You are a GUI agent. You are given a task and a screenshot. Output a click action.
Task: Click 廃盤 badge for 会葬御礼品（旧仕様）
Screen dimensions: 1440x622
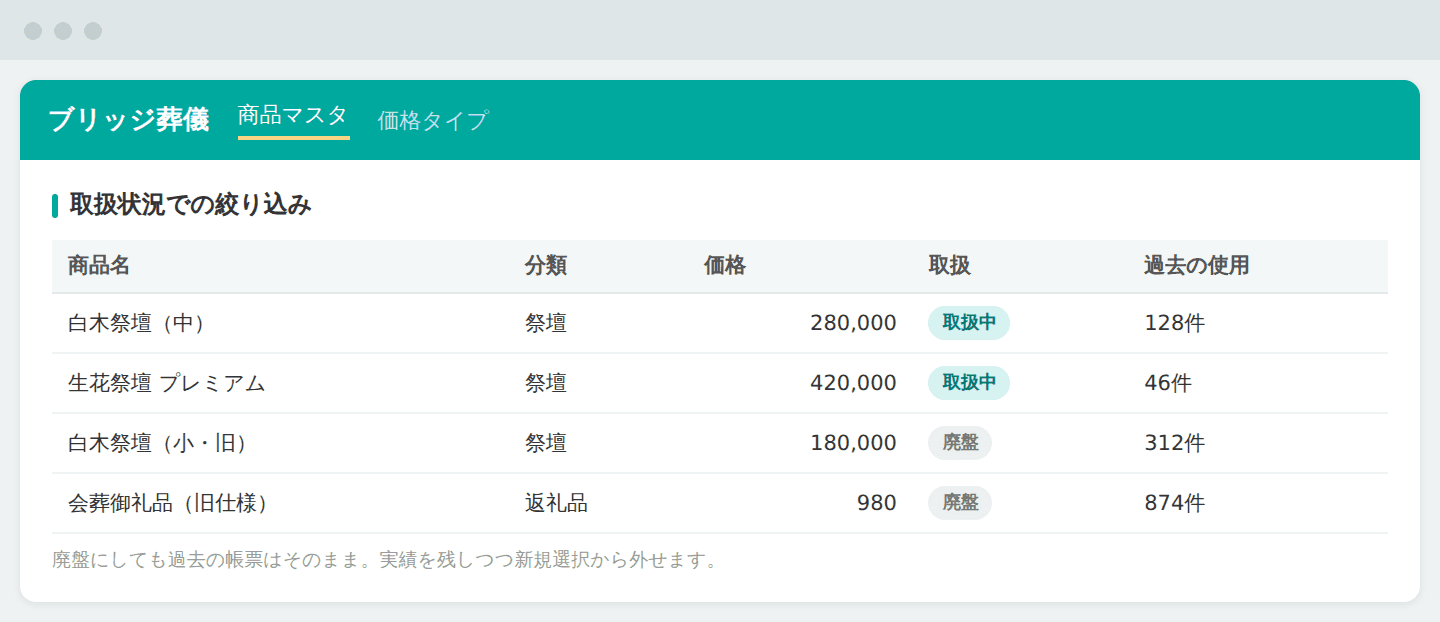[960, 503]
